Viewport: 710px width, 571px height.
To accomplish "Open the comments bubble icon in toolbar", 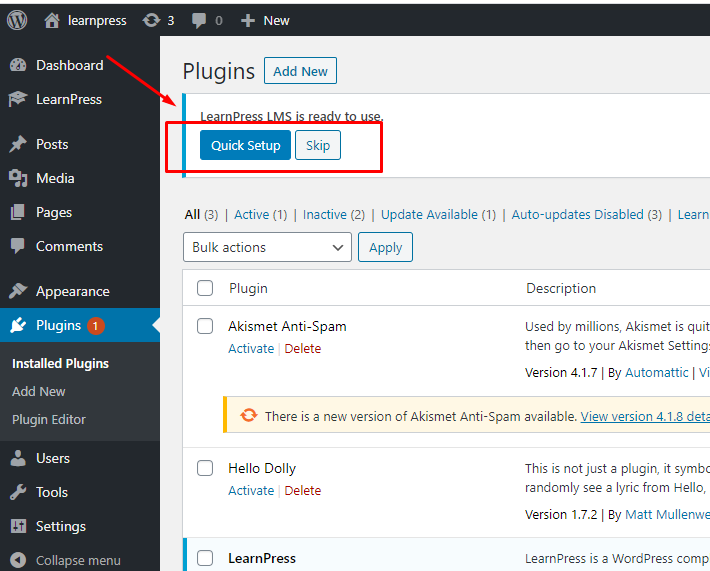I will (x=199, y=19).
